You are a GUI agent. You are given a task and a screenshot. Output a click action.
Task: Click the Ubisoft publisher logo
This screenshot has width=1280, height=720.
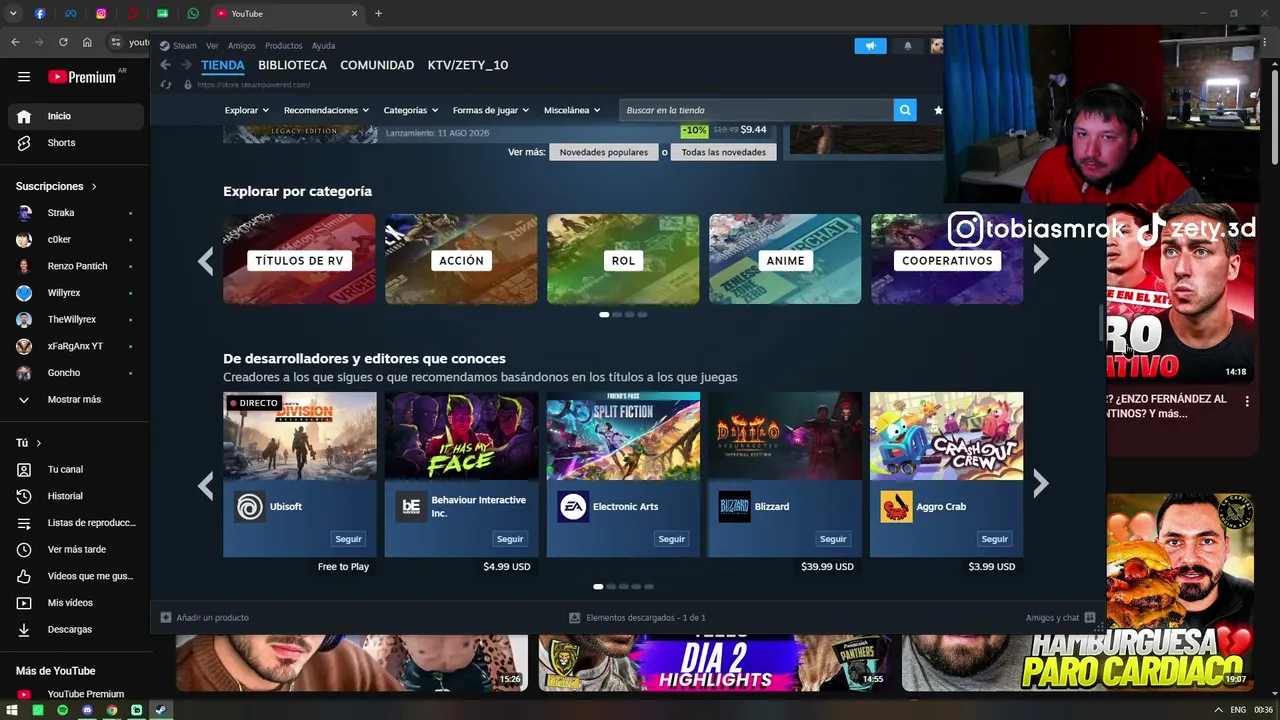click(250, 507)
